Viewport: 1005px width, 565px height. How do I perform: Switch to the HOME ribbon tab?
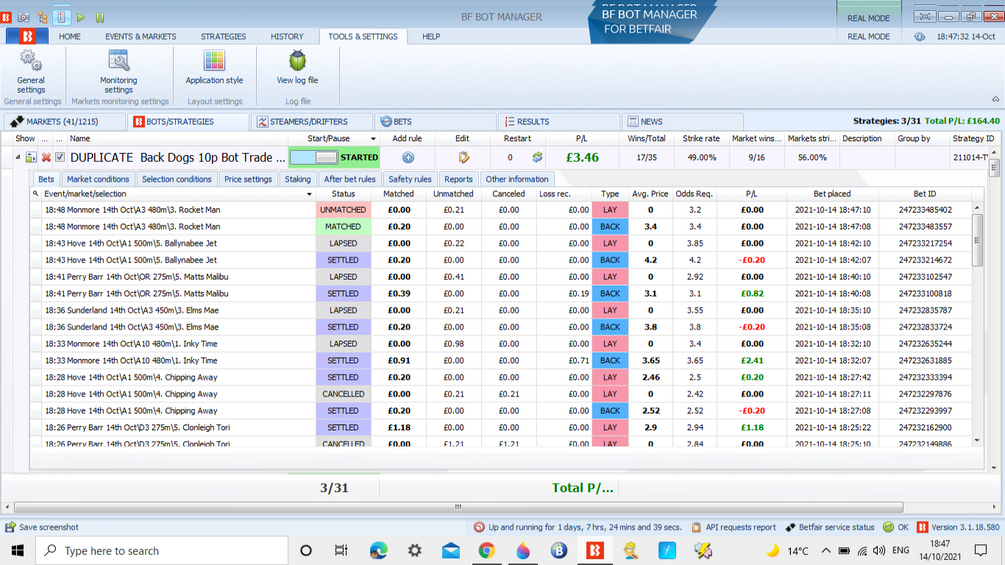point(70,37)
